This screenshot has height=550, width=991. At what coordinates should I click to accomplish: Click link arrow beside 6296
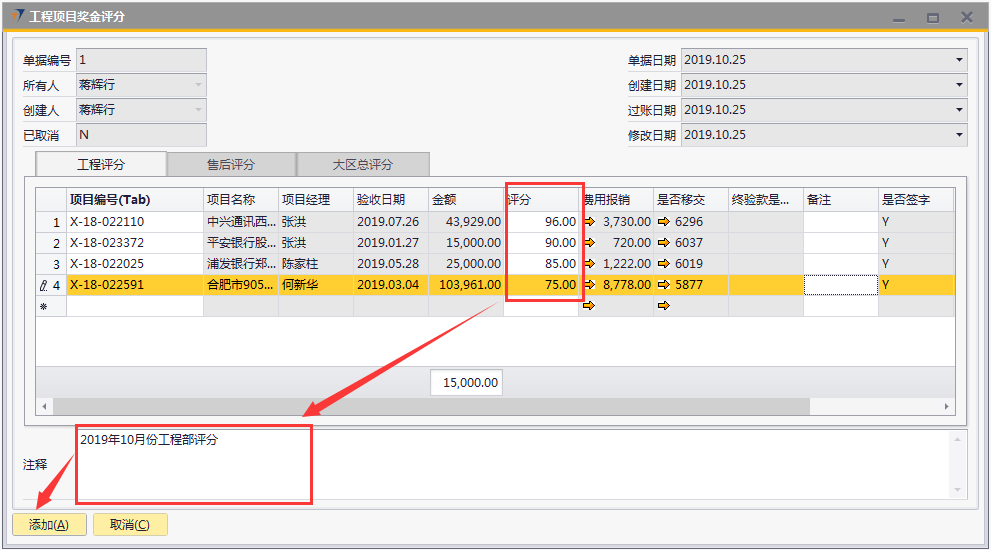point(664,222)
